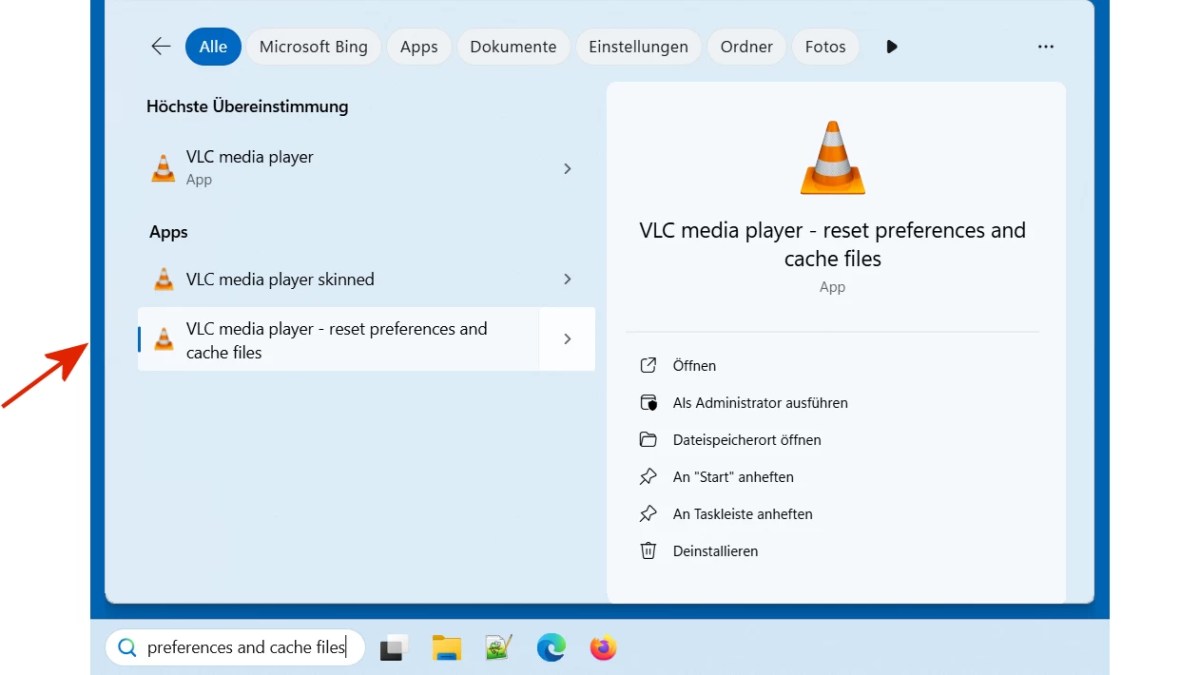Choose the Einstellungen filter tab
Screen dimensions: 1200x675
(x=638, y=46)
